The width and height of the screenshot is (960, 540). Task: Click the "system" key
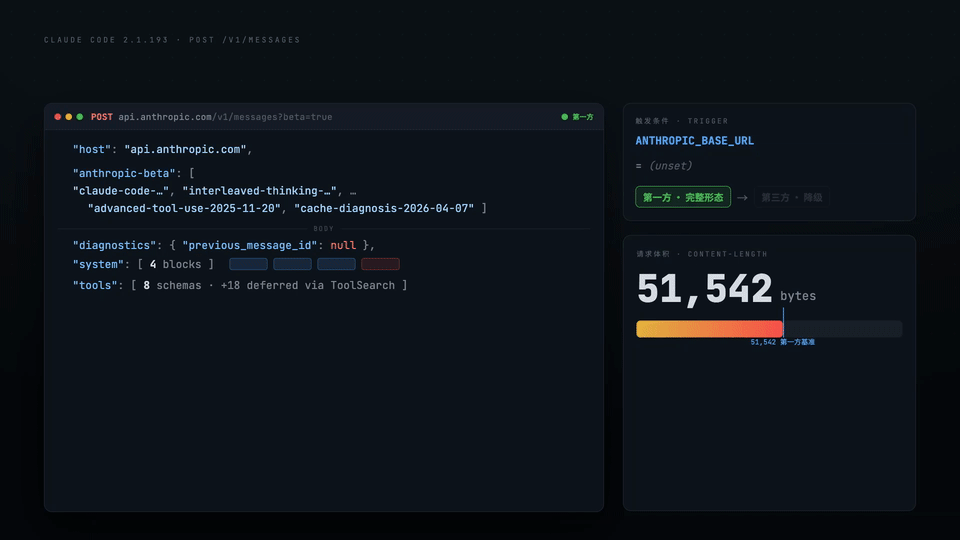pos(98,264)
